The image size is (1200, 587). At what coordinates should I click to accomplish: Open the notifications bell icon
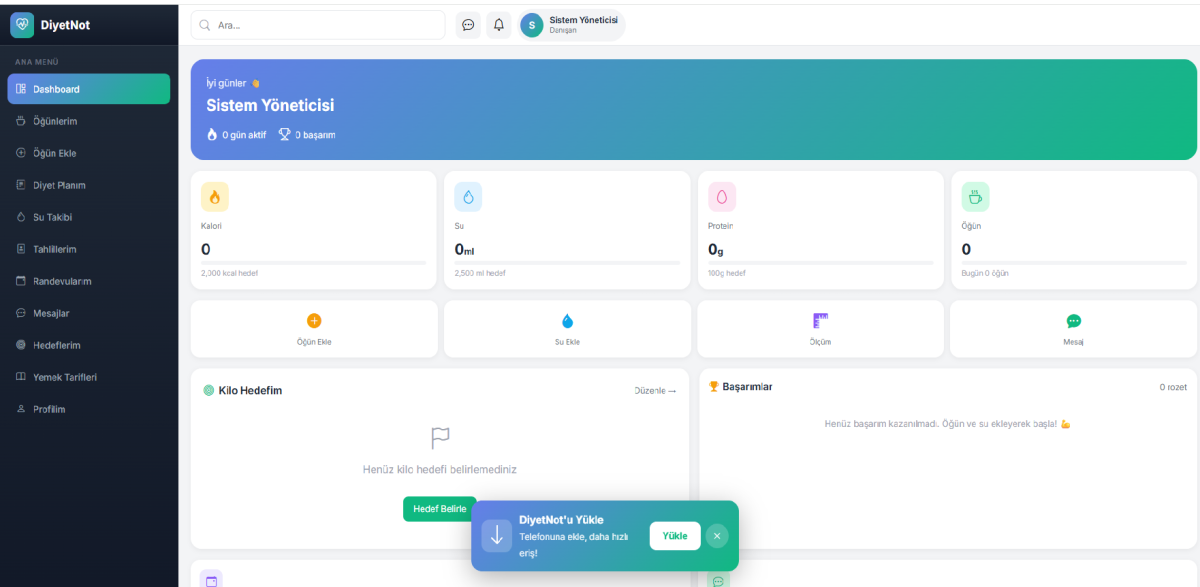499,25
